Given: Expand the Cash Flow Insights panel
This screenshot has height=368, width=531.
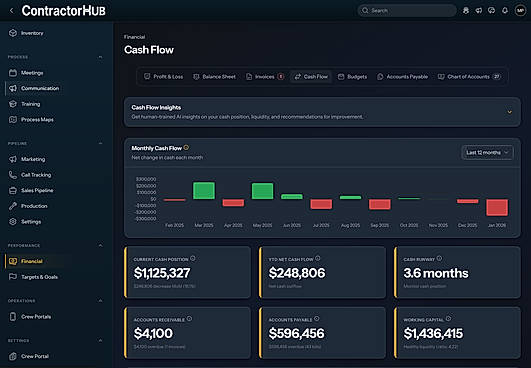Looking at the screenshot, I should [509, 112].
